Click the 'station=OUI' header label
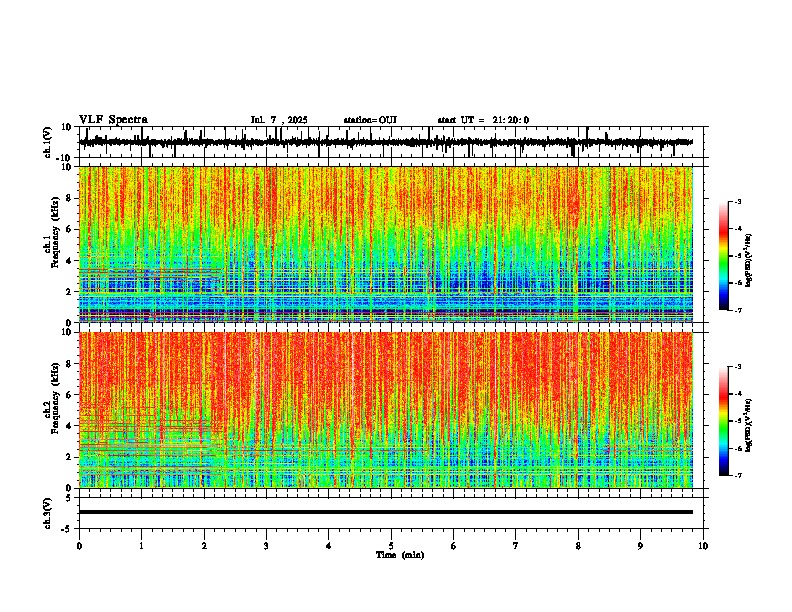This screenshot has height=612, width=792. (x=370, y=120)
